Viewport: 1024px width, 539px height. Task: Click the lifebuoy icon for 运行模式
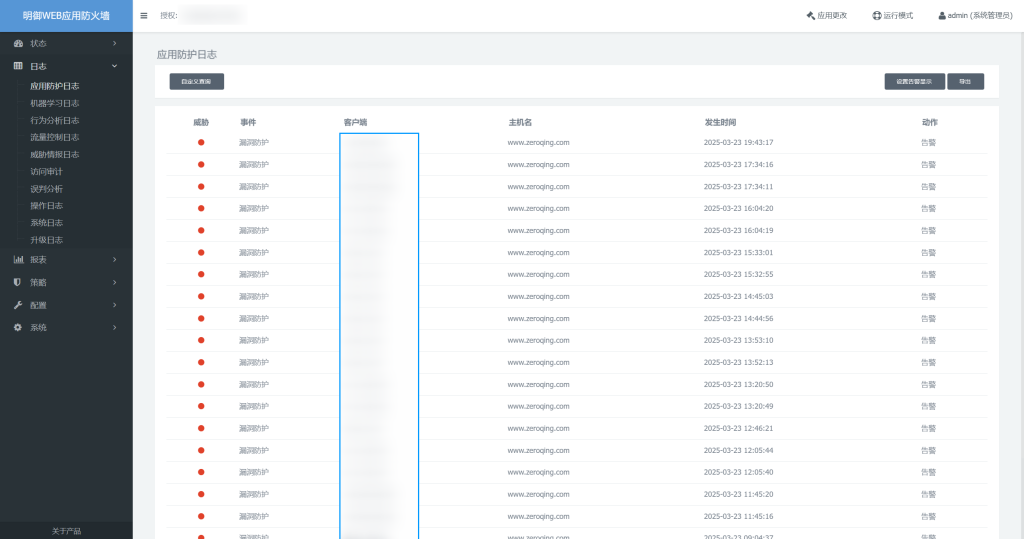(877, 16)
